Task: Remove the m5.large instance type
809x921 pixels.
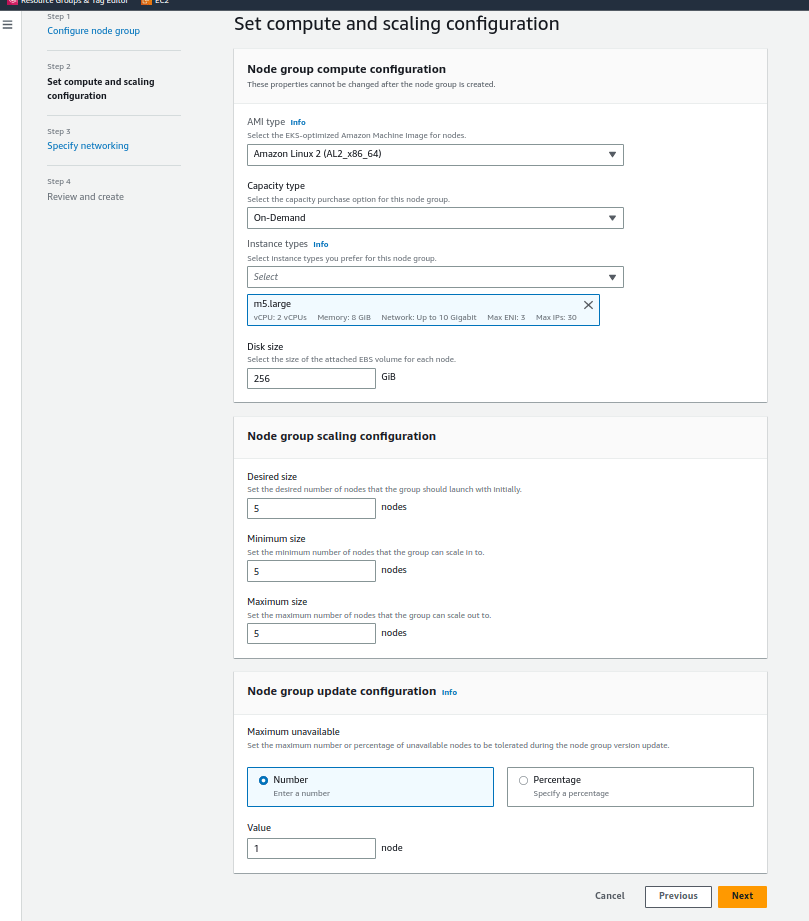Action: (x=588, y=305)
